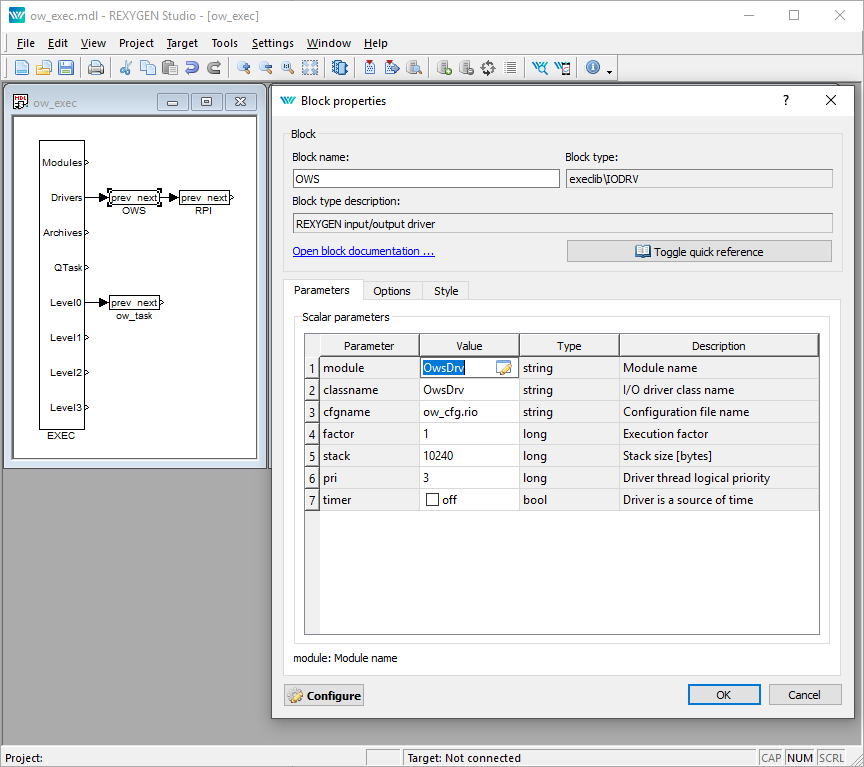Open the Target menu

(x=182, y=43)
